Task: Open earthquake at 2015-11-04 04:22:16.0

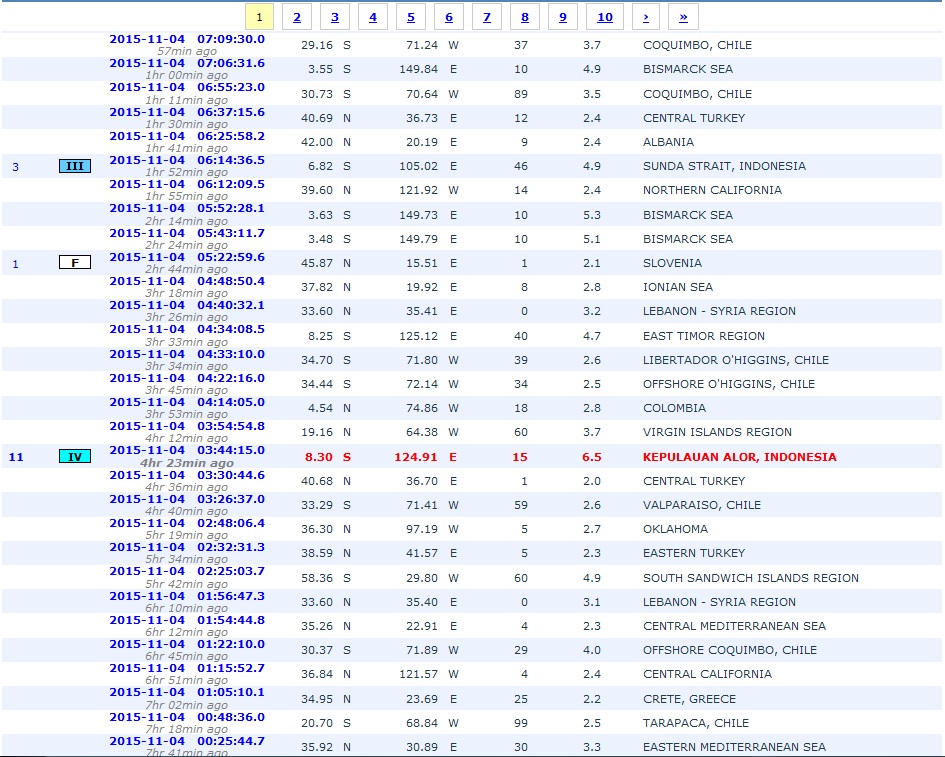Action: [187, 378]
